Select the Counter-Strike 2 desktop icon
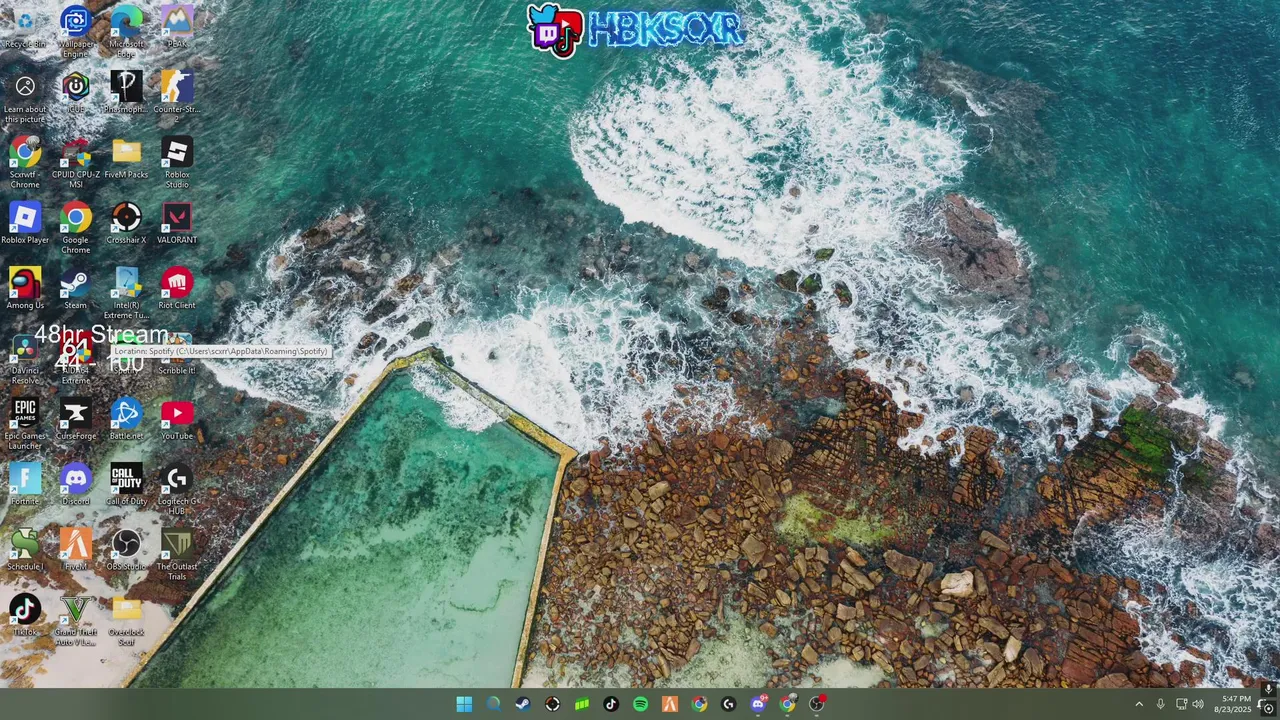1280x720 pixels. coord(177,98)
